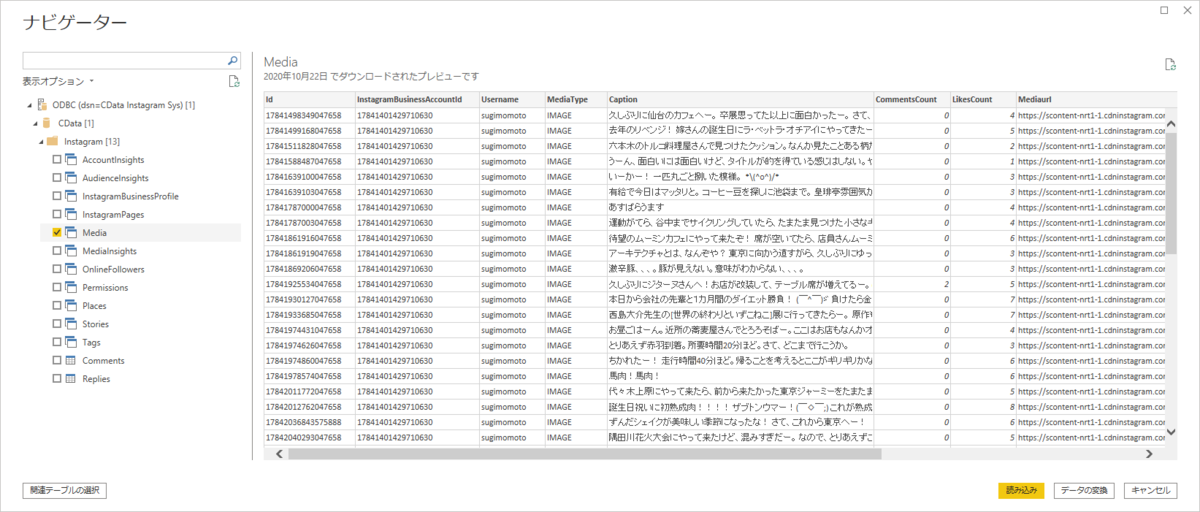
Task: Click the Stories table icon
Action: (x=72, y=324)
